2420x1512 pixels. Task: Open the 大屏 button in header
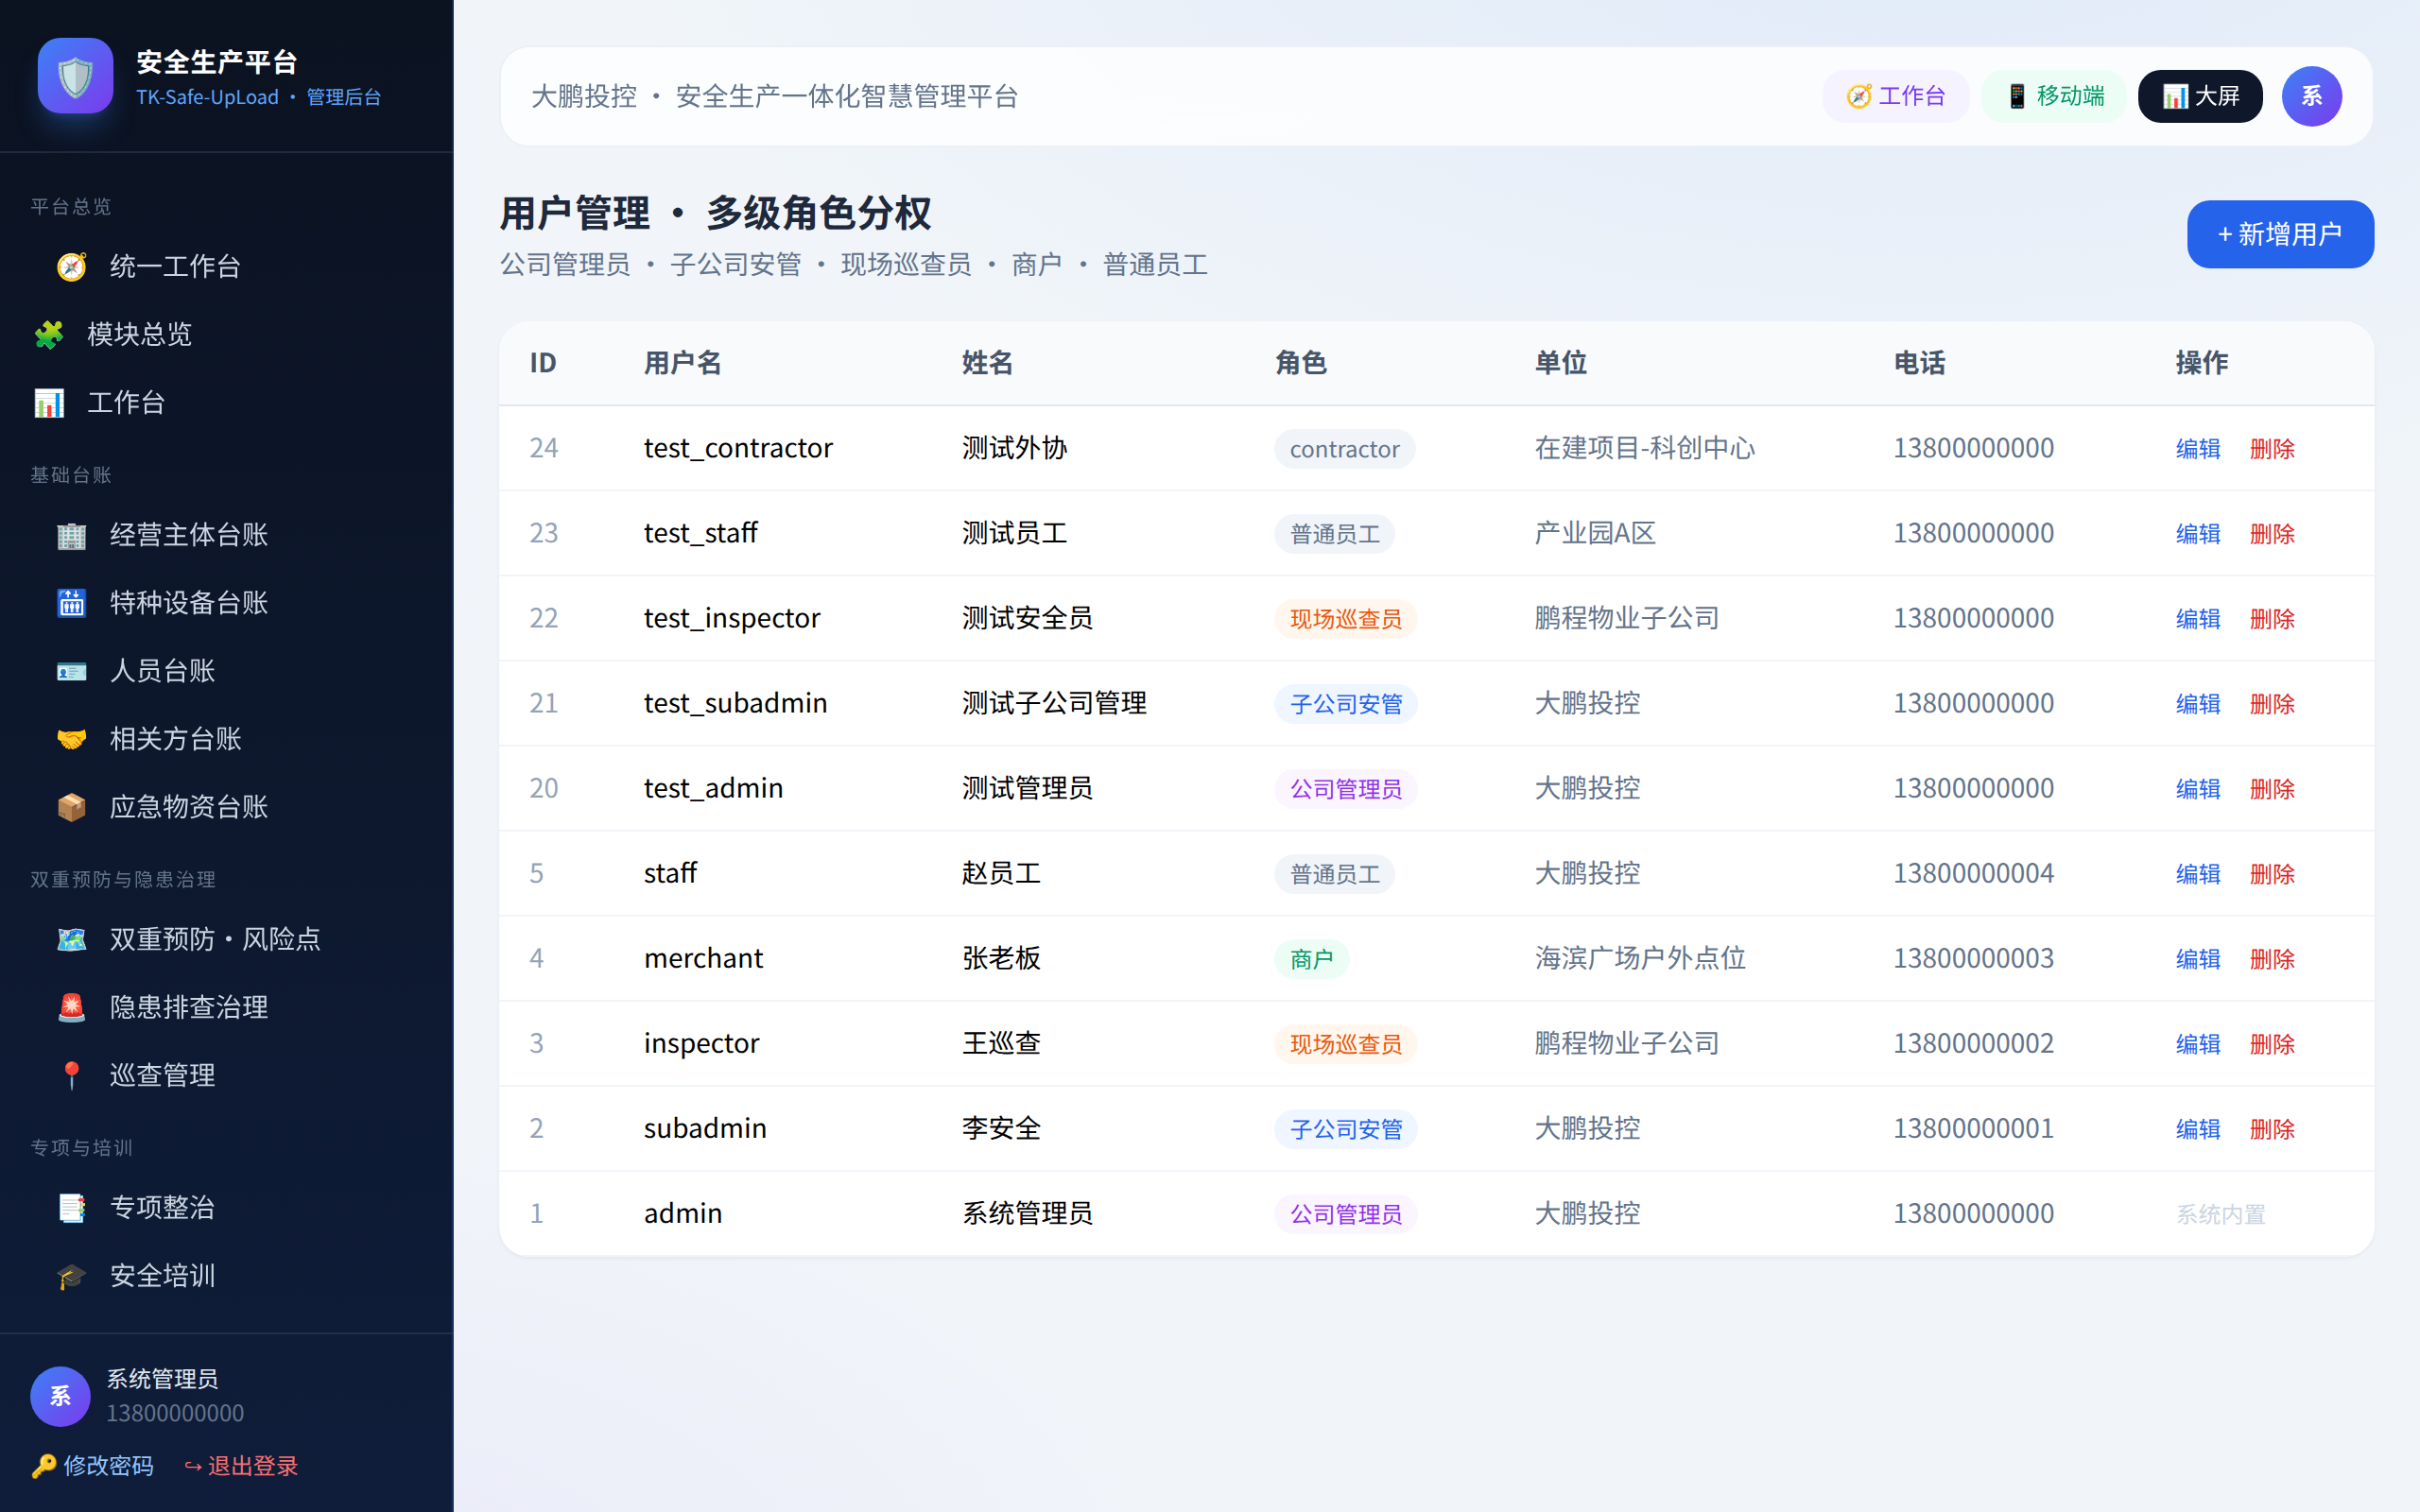tap(2200, 96)
